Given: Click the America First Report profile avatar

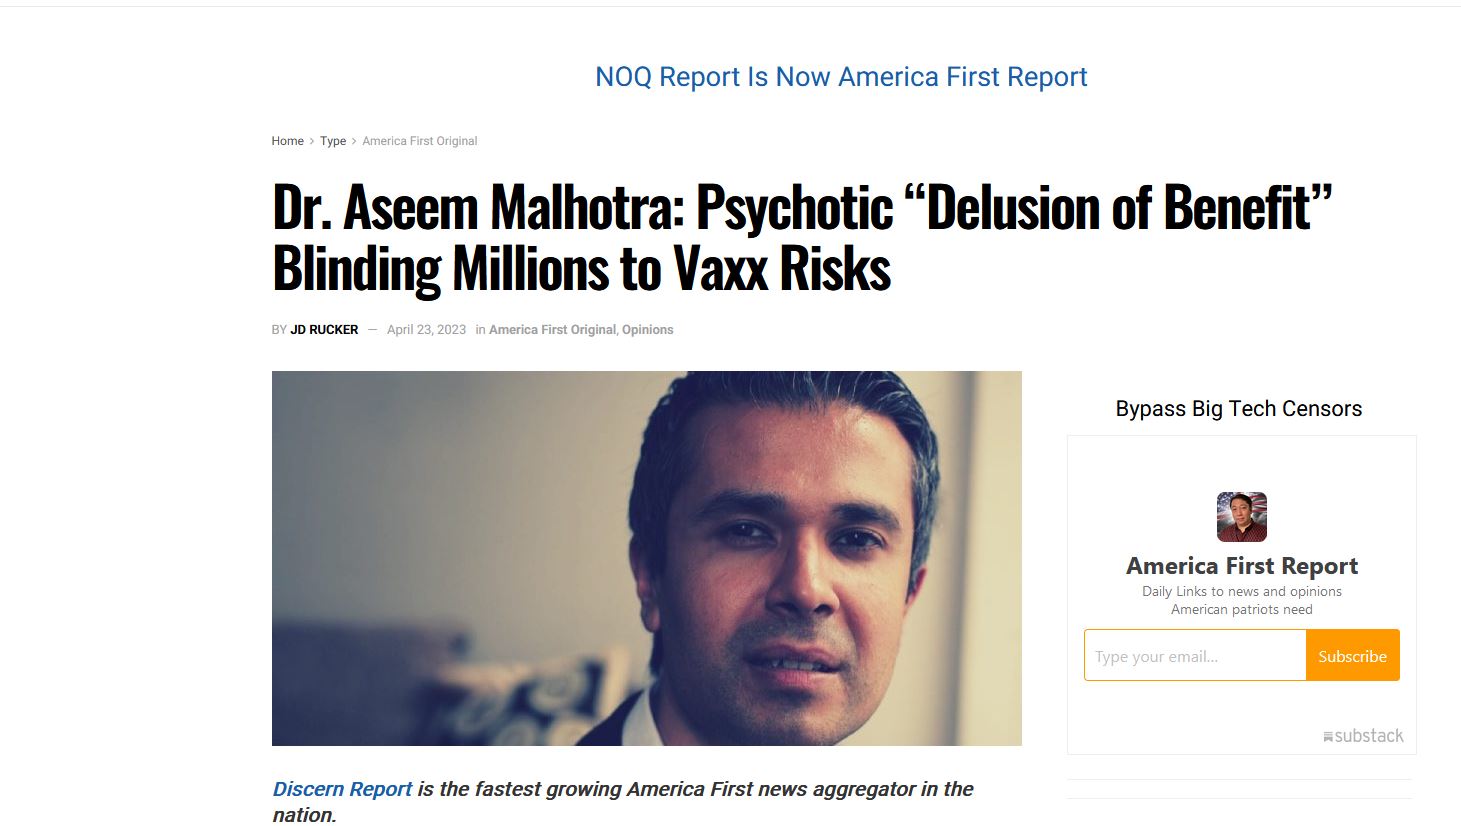Looking at the screenshot, I should pos(1241,517).
